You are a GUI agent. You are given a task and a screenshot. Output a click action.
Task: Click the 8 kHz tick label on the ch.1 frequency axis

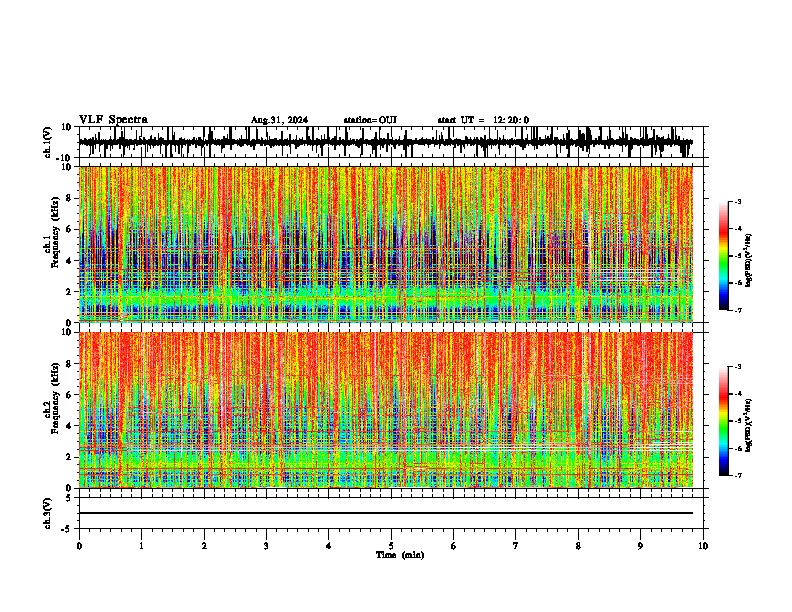70,198
